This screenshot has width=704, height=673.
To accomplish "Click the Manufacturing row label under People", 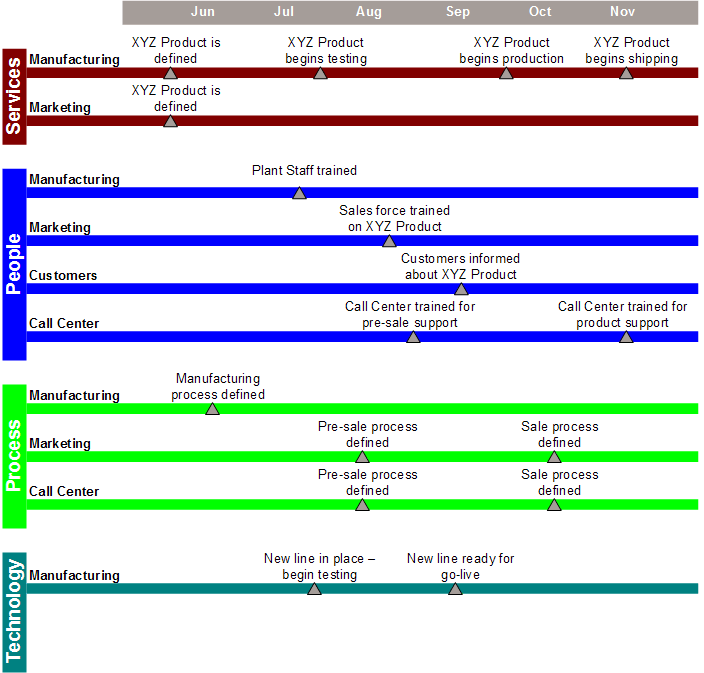I will click(x=75, y=180).
